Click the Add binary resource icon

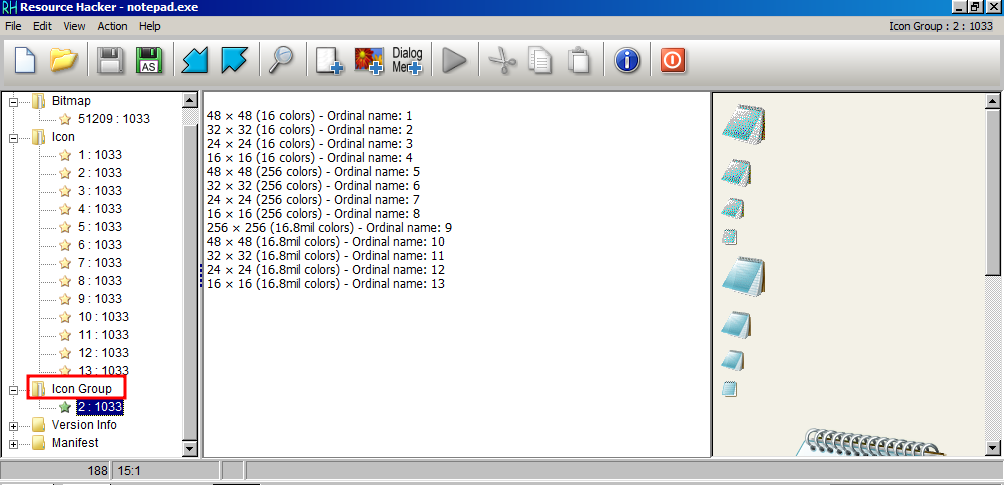[x=329, y=61]
